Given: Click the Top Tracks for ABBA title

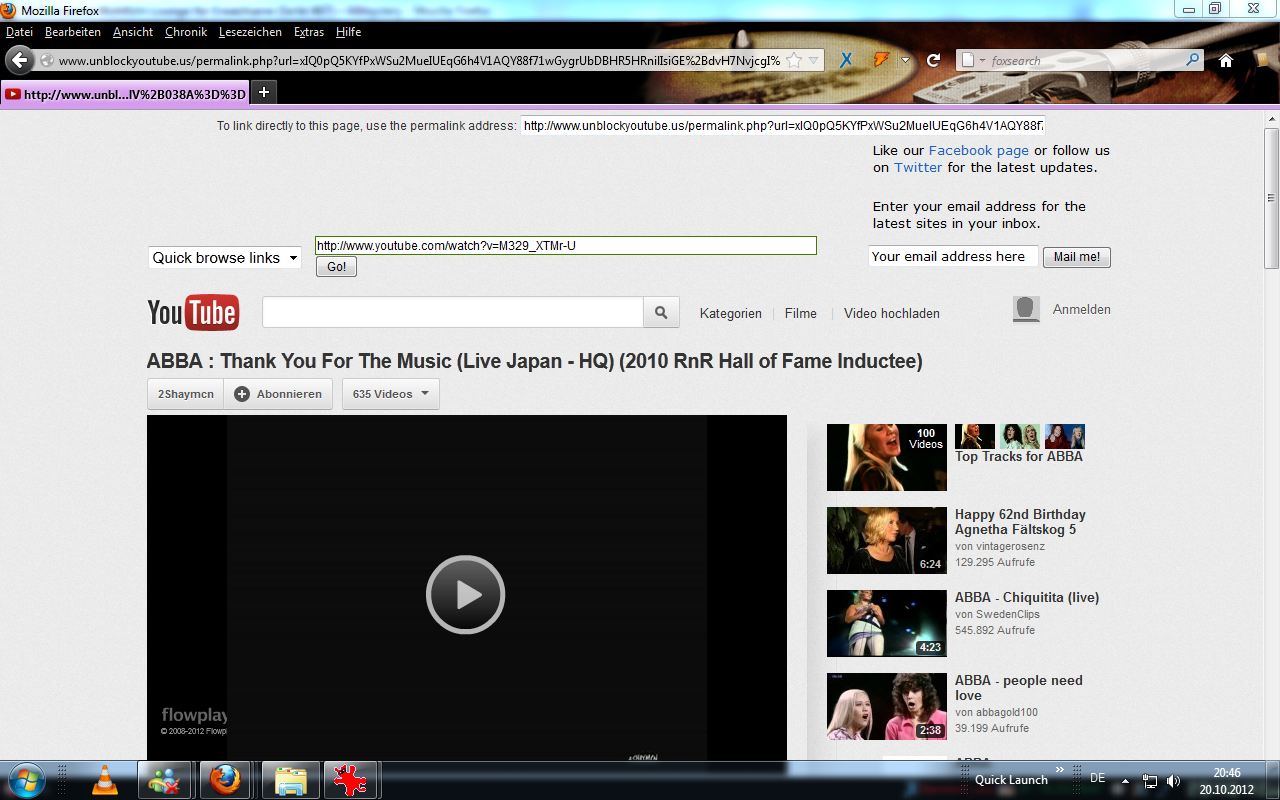Looking at the screenshot, I should tap(1018, 456).
